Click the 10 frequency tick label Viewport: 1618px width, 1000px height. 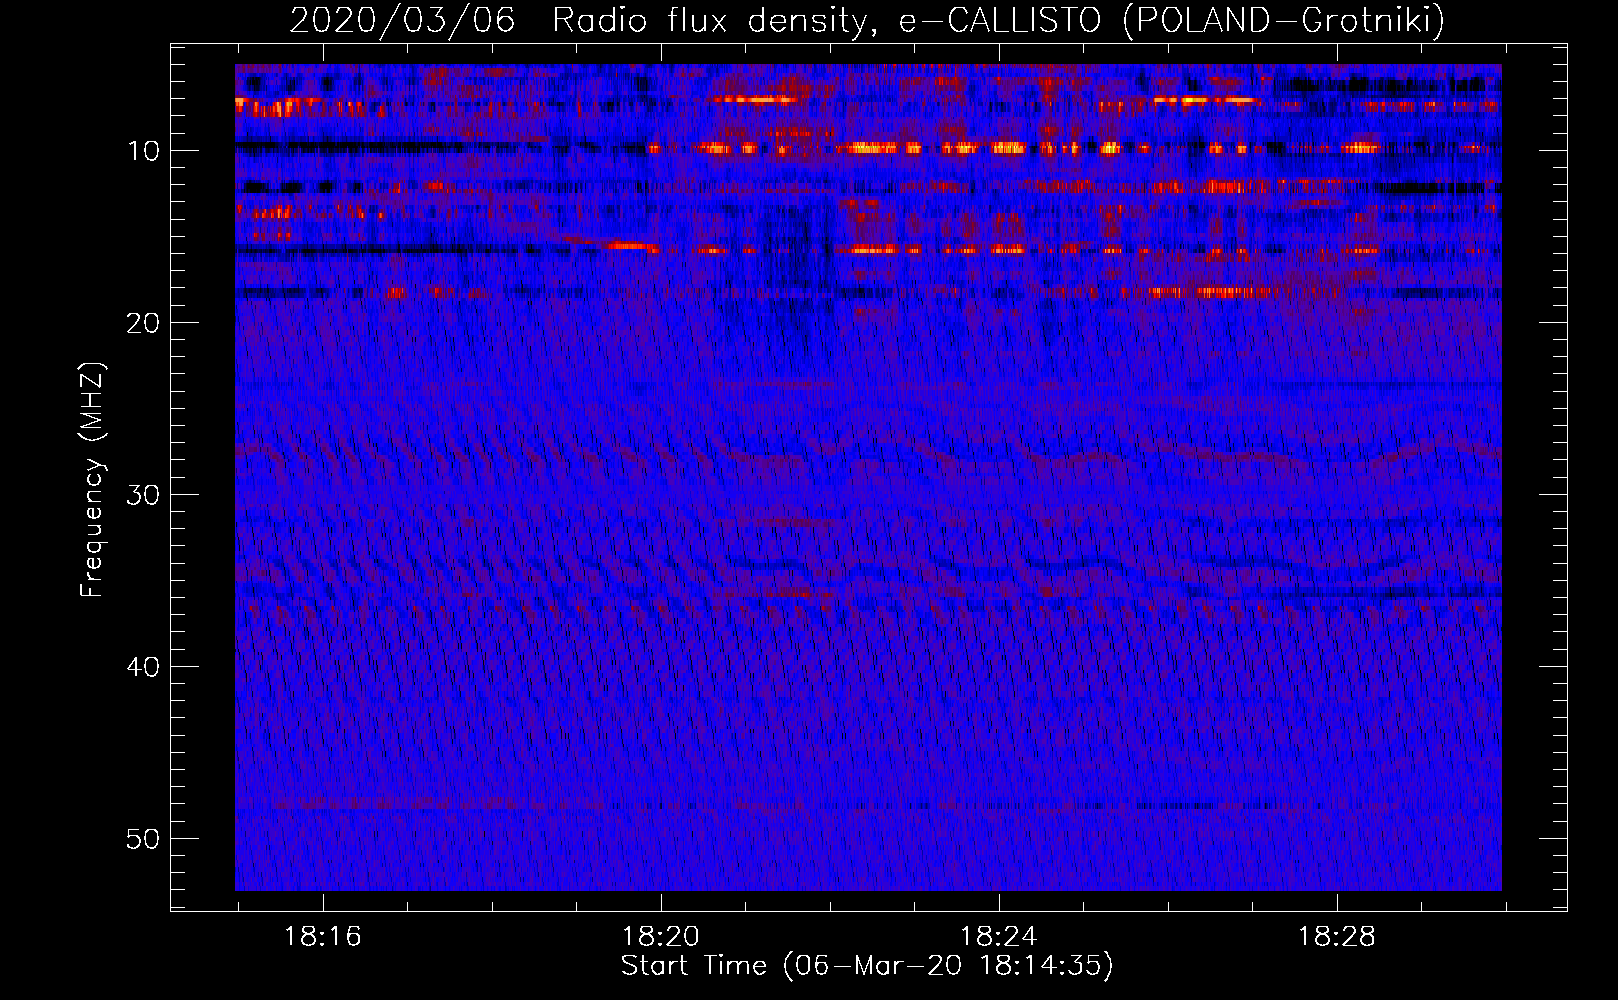tap(144, 151)
